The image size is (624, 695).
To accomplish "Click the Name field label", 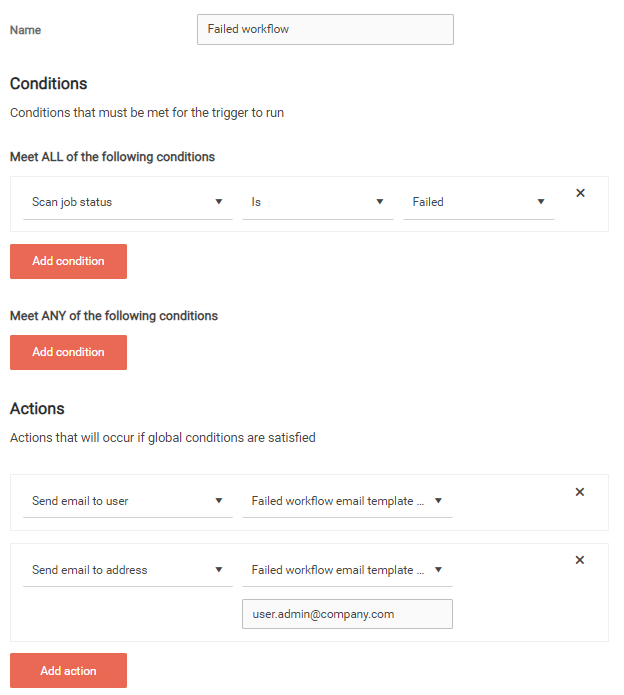I will click(26, 30).
